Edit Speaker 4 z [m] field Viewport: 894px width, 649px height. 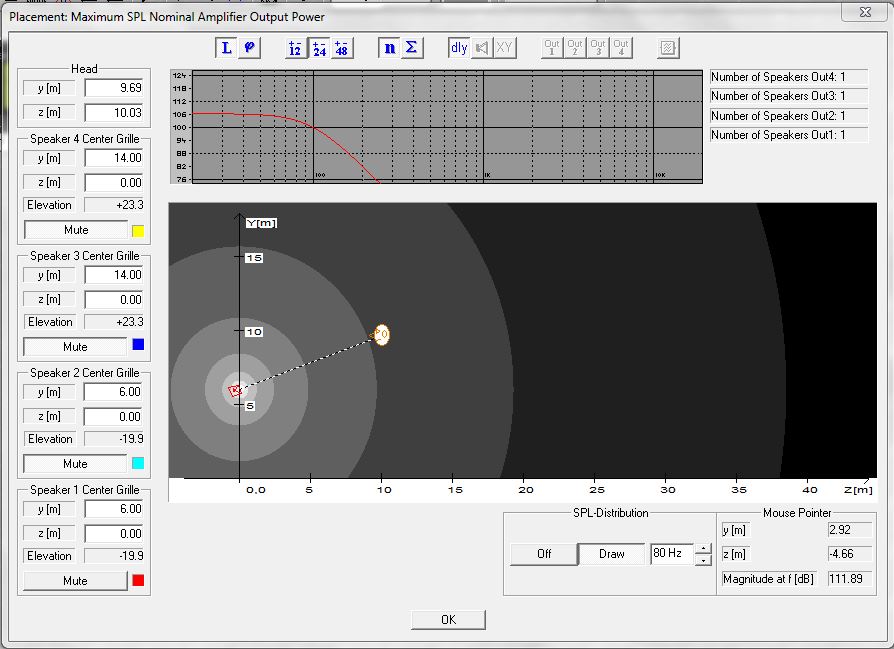(114, 182)
